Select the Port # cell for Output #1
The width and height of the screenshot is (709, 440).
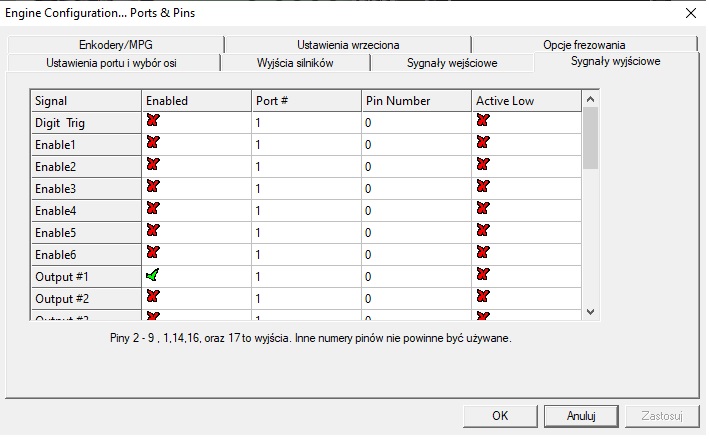(x=305, y=275)
